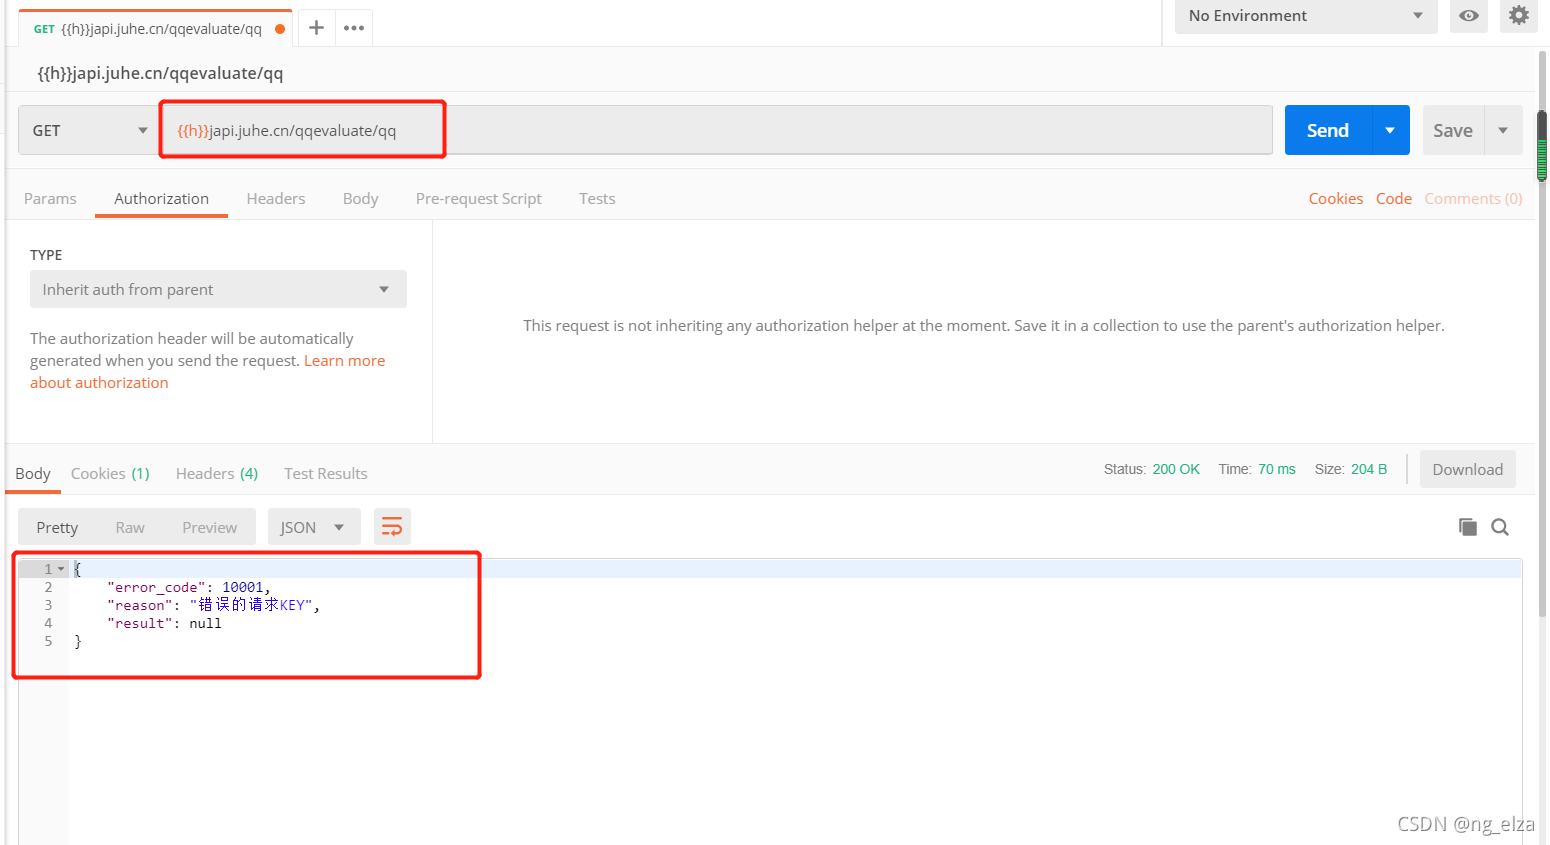Expand the Save button dropdown arrow
The width and height of the screenshot is (1550, 845).
[x=1503, y=130]
